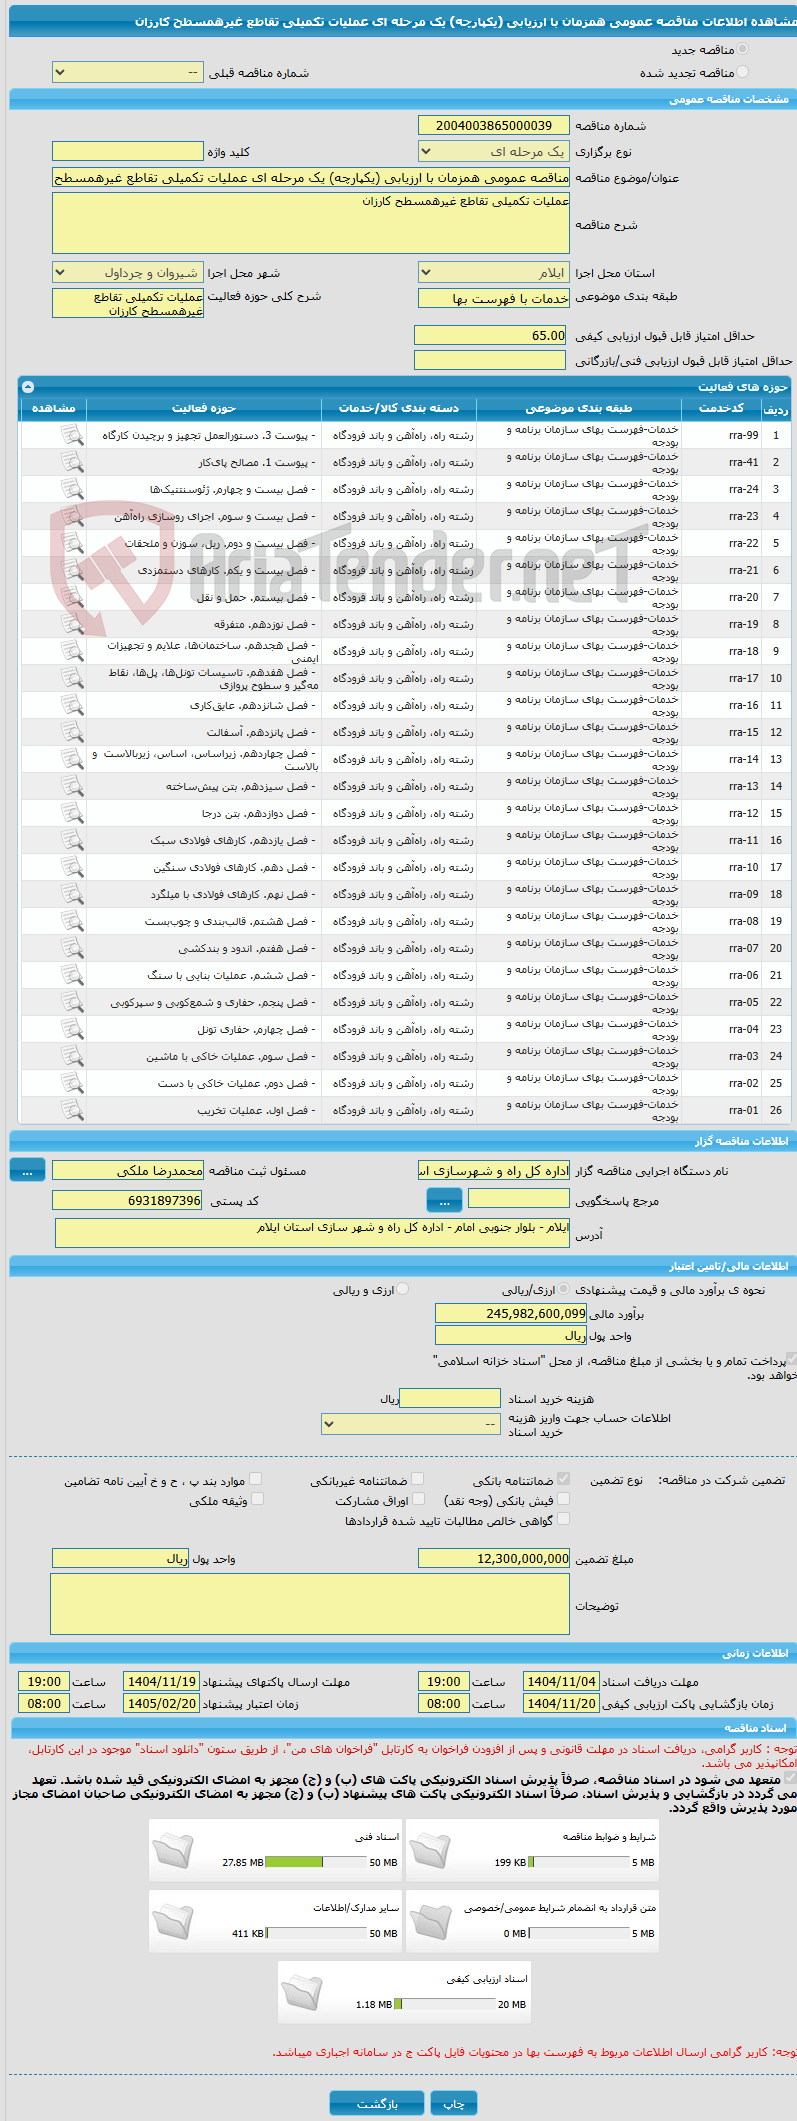Collapse حوزه های فعالیت section
The height and width of the screenshot is (2121, 797).
[28, 386]
